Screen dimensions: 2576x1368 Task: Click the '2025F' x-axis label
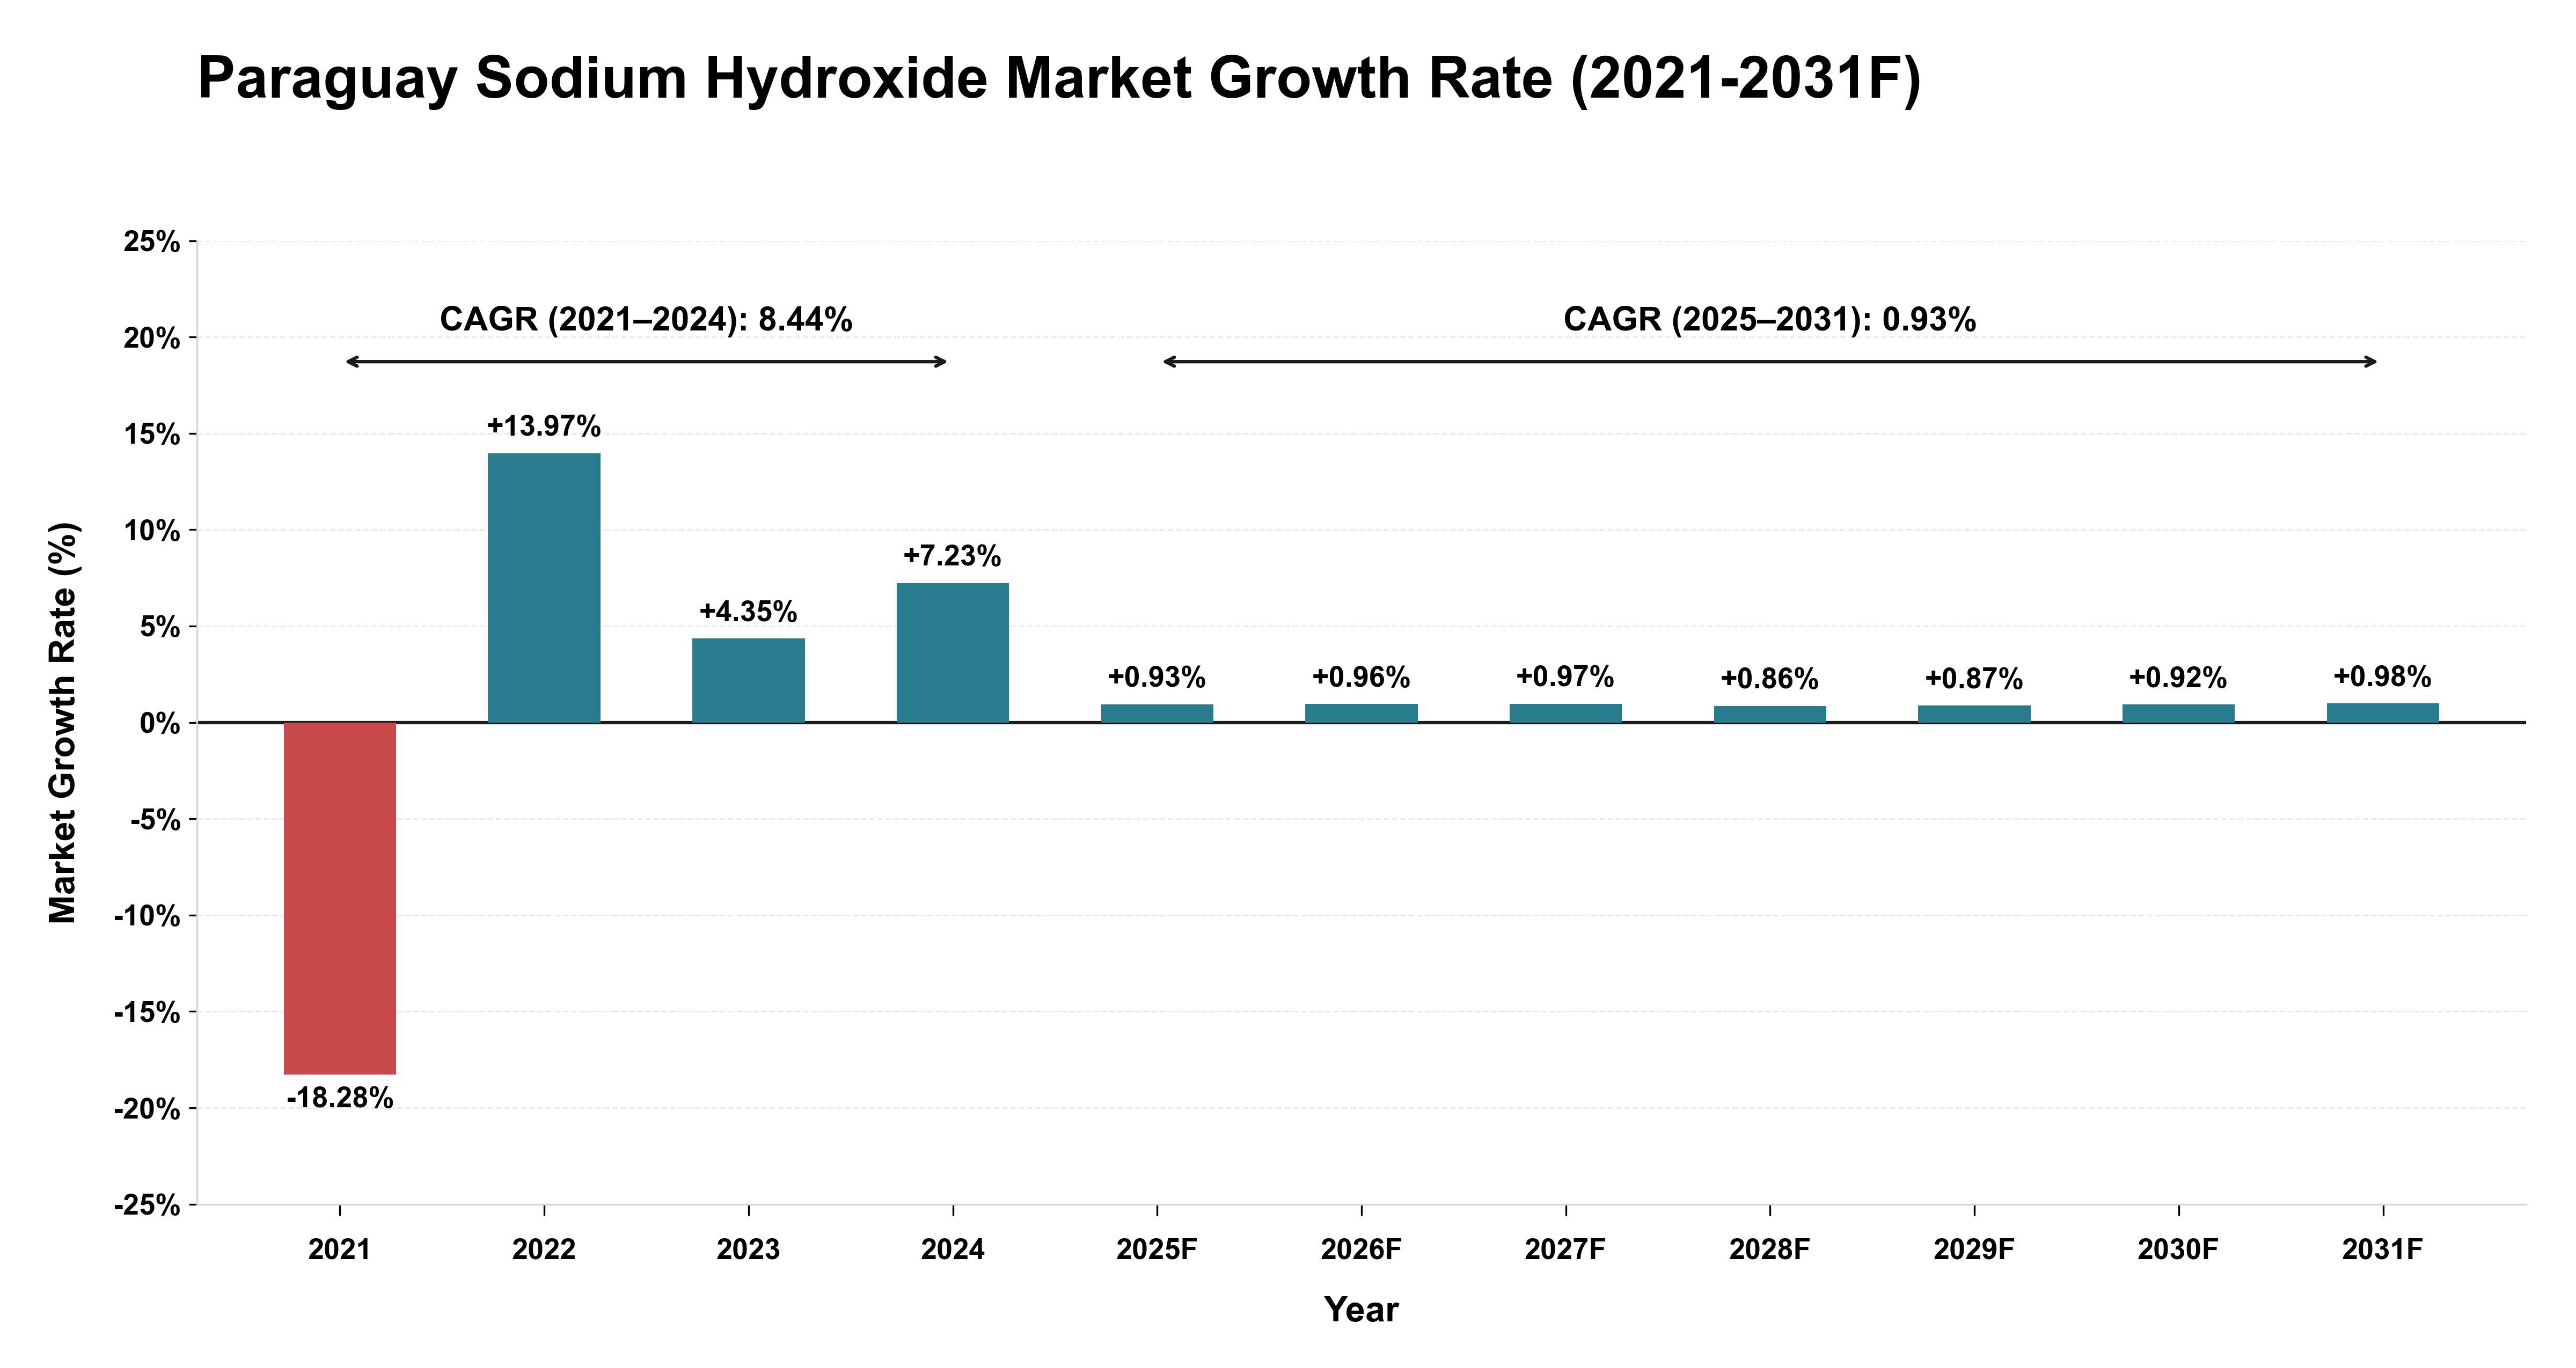(x=1157, y=1250)
